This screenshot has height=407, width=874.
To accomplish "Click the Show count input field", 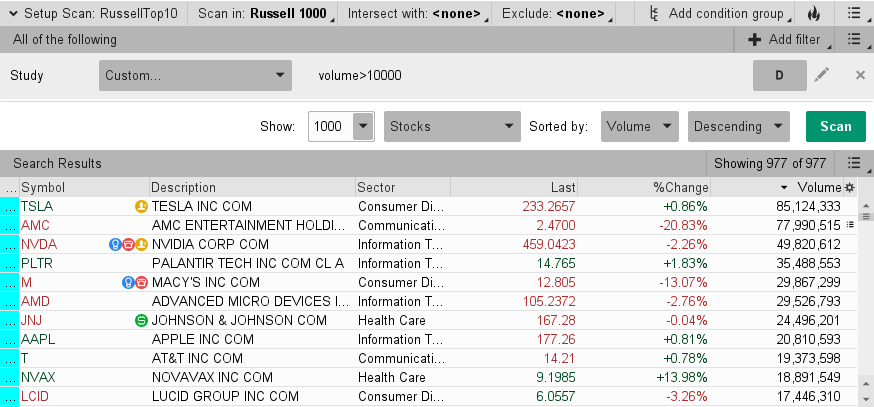I will click(x=331, y=126).
